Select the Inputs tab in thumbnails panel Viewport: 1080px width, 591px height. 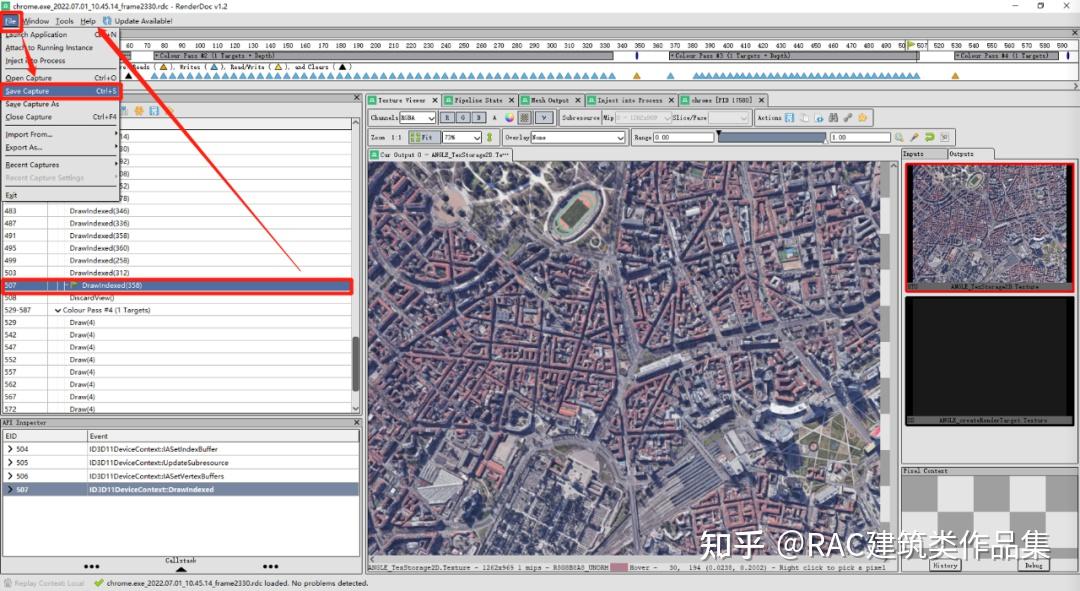(x=924, y=154)
